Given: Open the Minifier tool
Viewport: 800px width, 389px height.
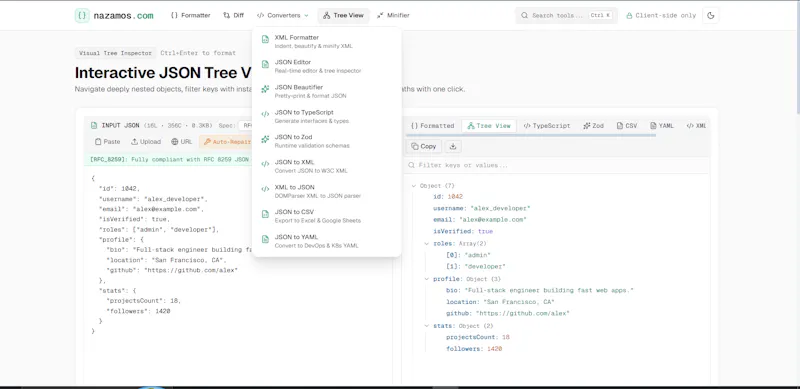Looking at the screenshot, I should coord(393,15).
